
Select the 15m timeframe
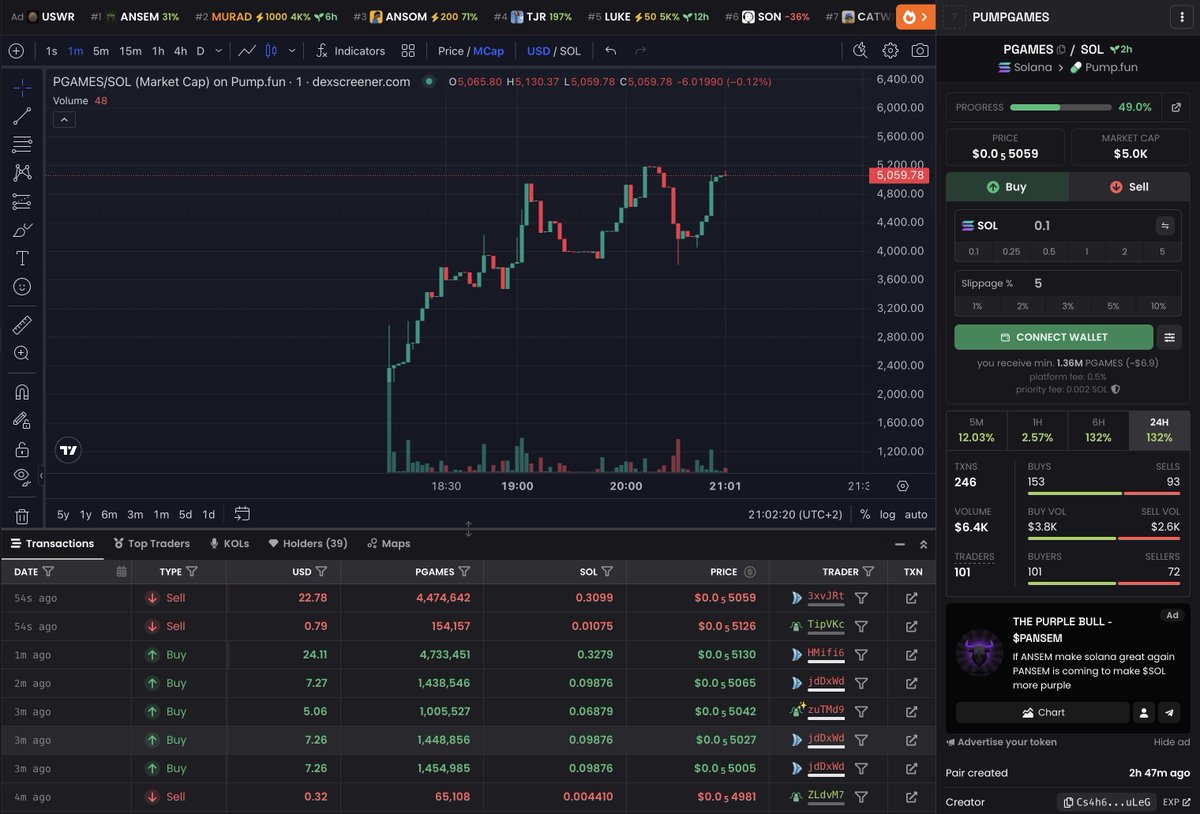[130, 51]
